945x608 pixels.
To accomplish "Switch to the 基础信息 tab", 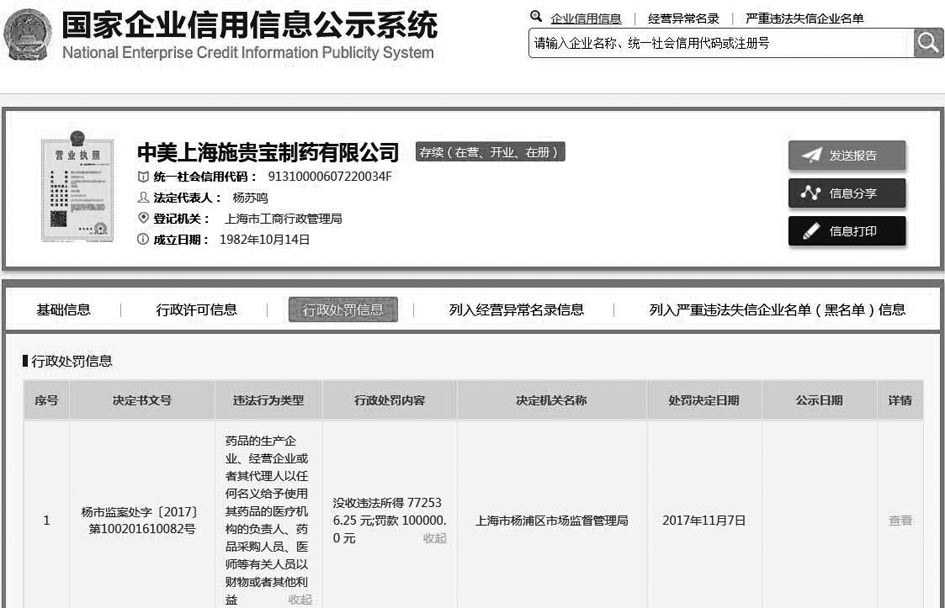I will coord(63,310).
